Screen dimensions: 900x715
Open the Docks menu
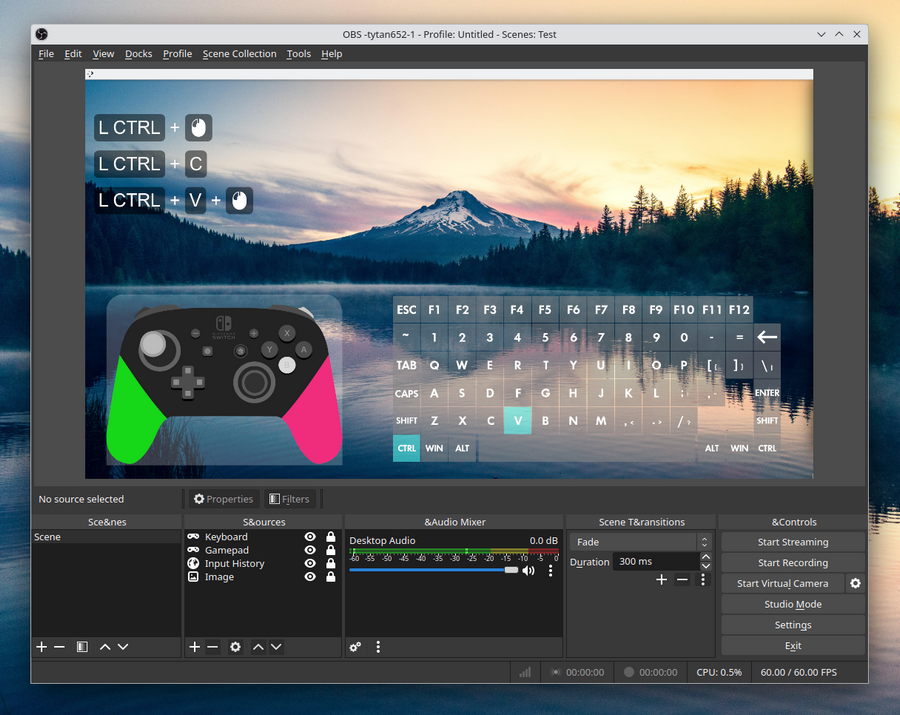point(138,54)
